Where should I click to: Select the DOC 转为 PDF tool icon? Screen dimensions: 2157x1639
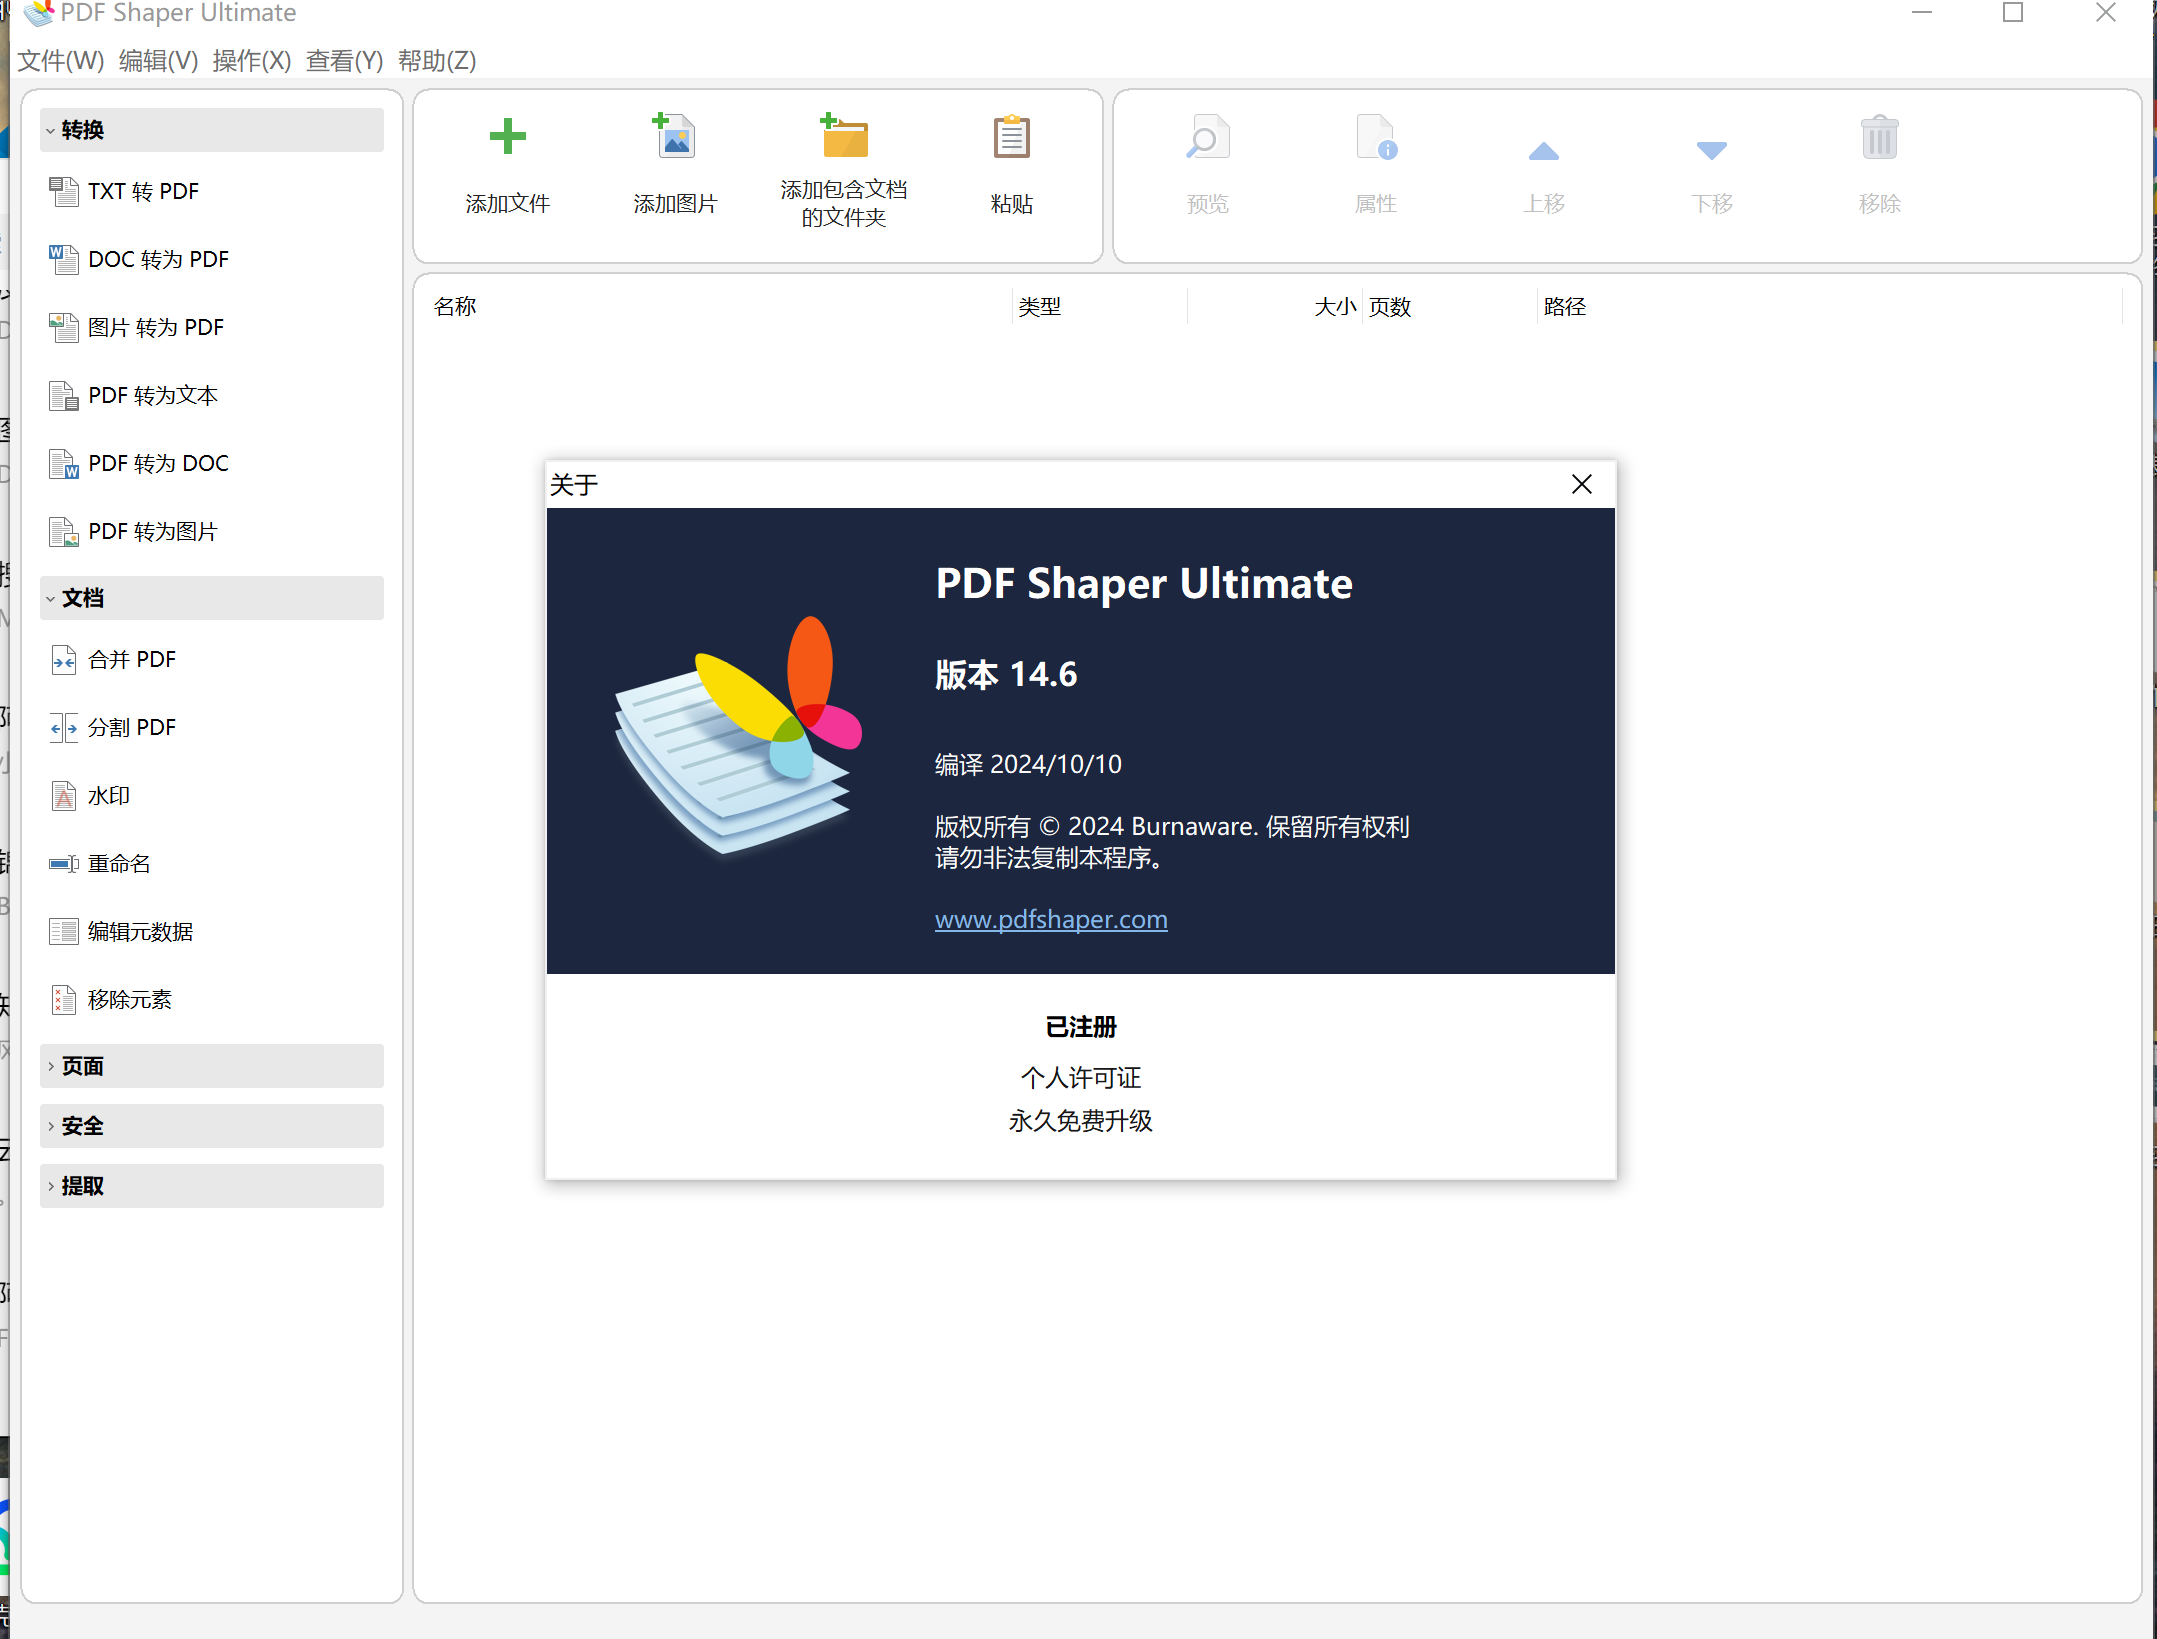click(x=64, y=259)
